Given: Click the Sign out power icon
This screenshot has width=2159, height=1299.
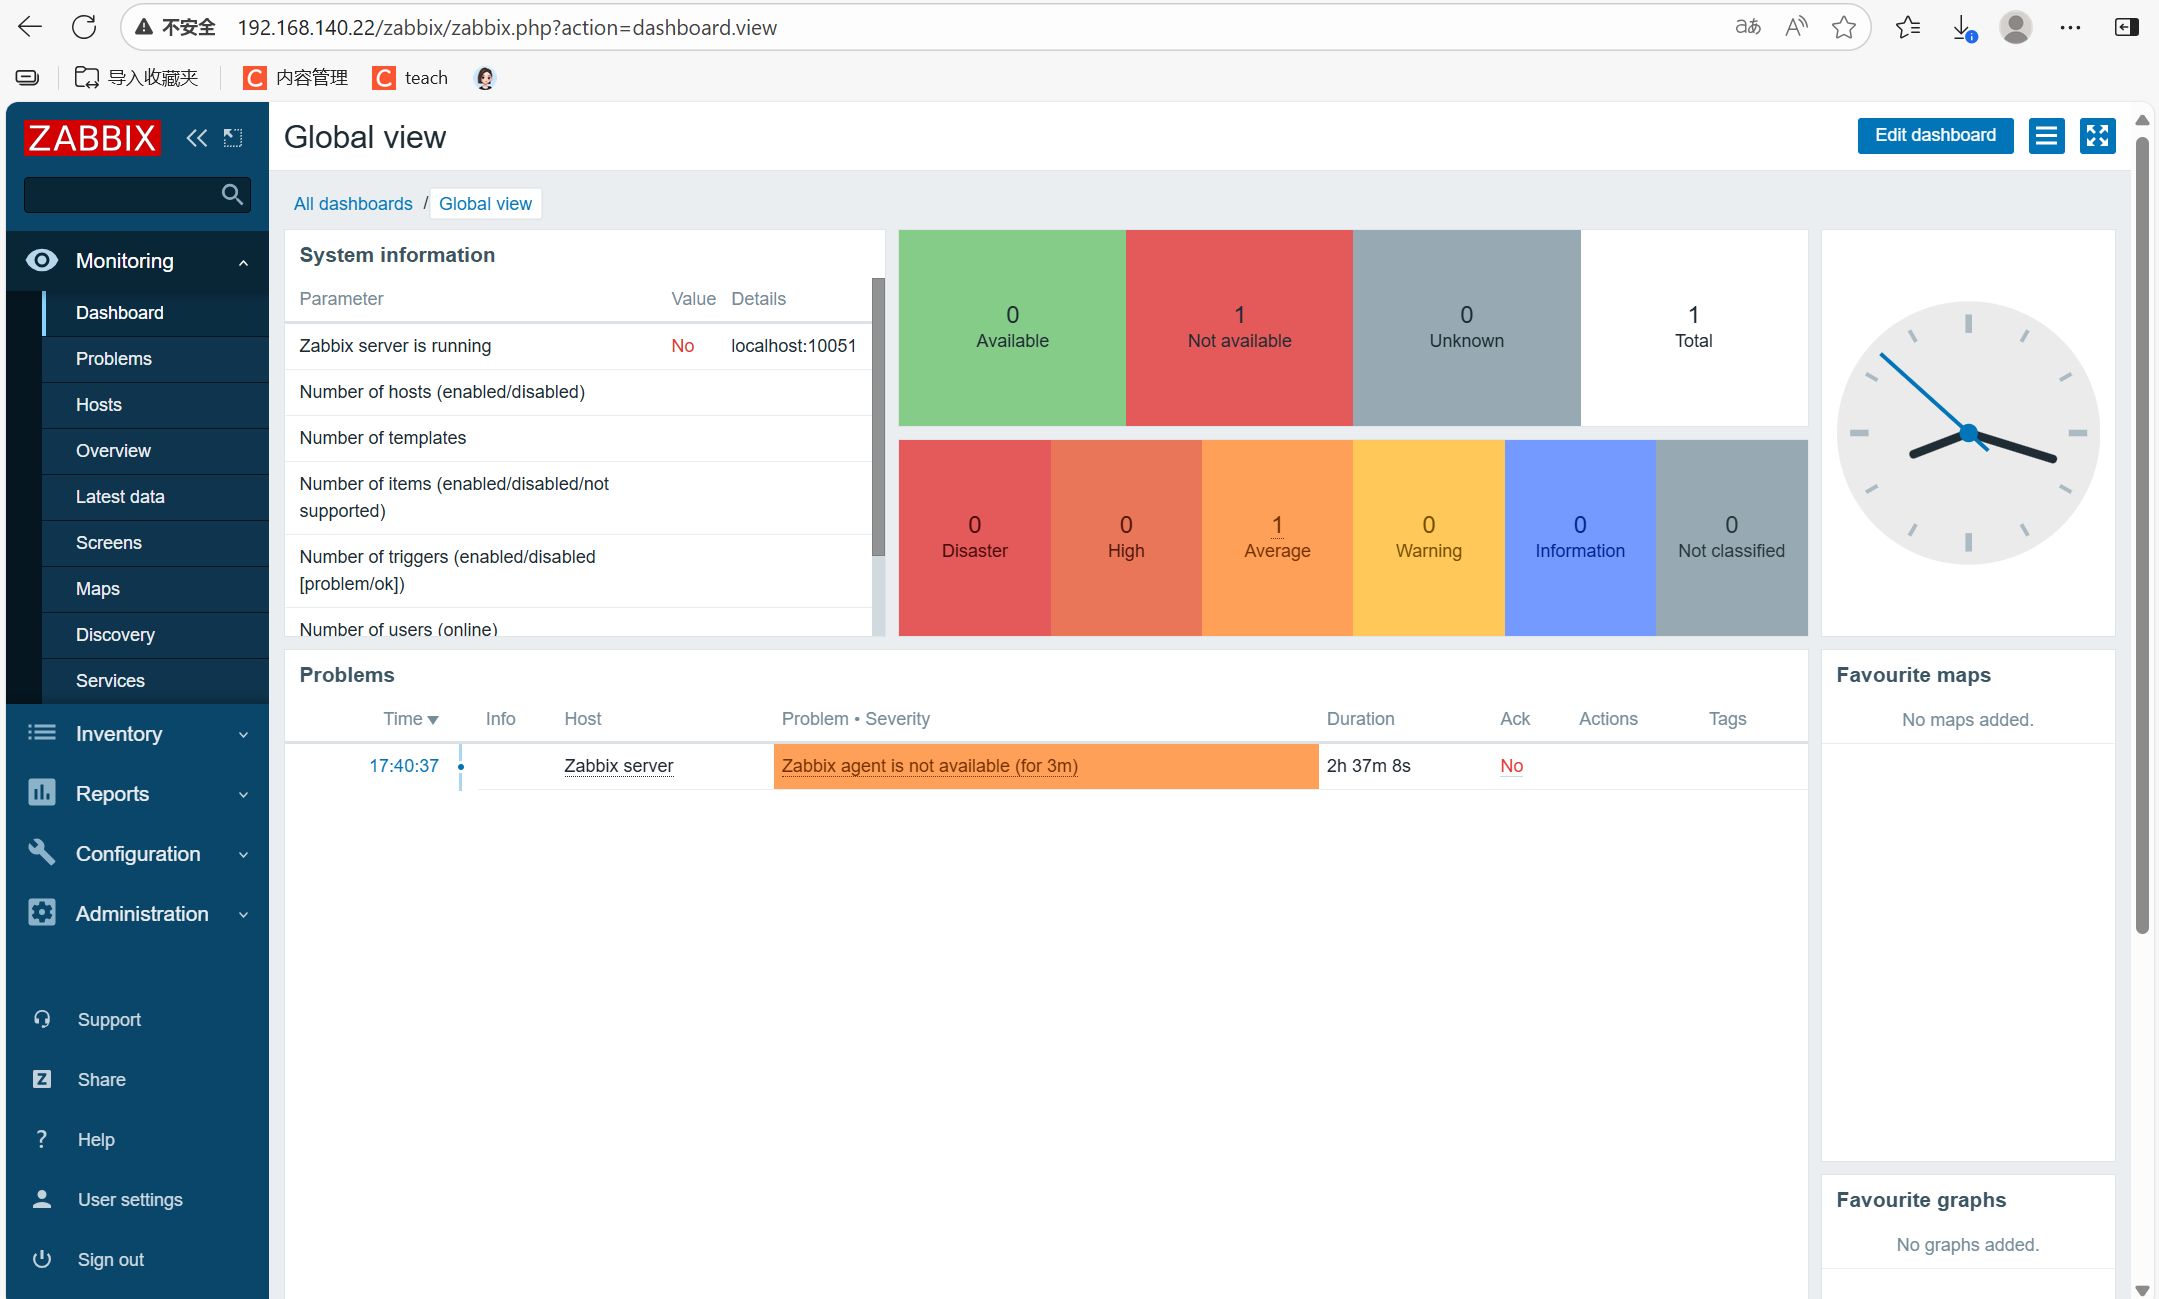Looking at the screenshot, I should 42,1259.
